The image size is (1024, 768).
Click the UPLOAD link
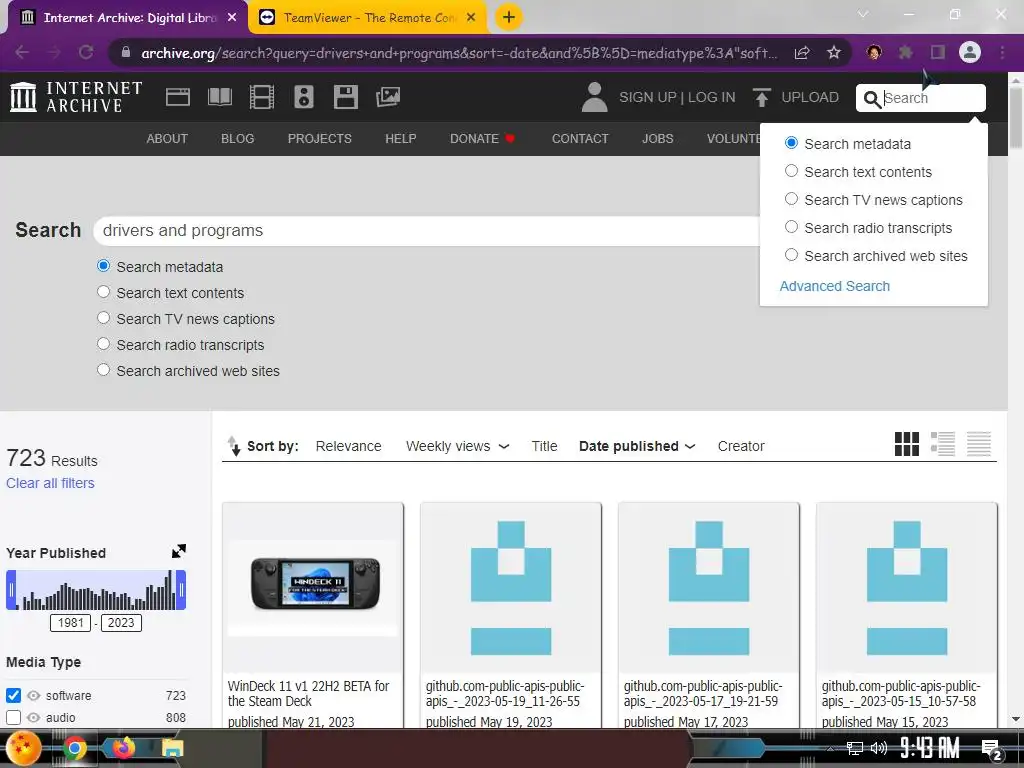tap(810, 97)
